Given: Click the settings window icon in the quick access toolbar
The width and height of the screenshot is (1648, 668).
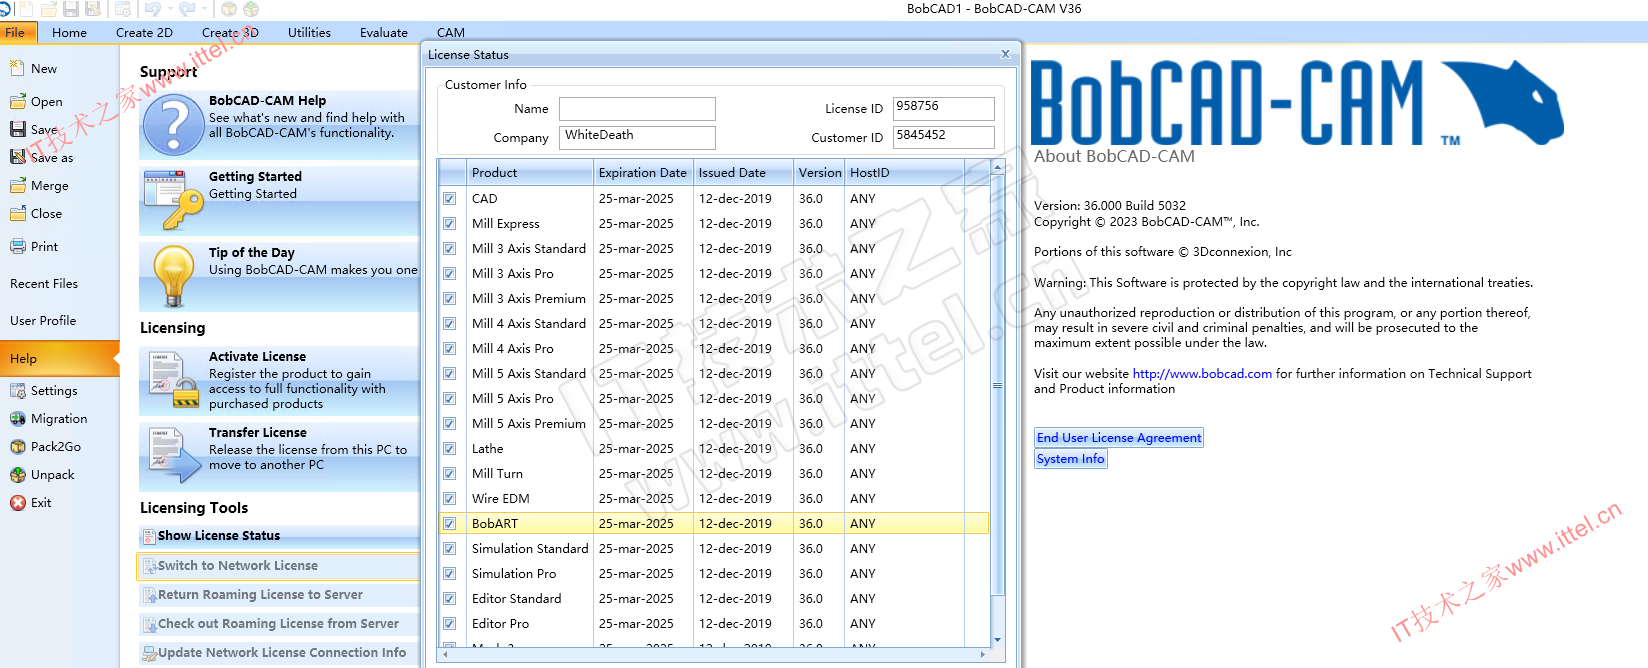Looking at the screenshot, I should click(123, 9).
